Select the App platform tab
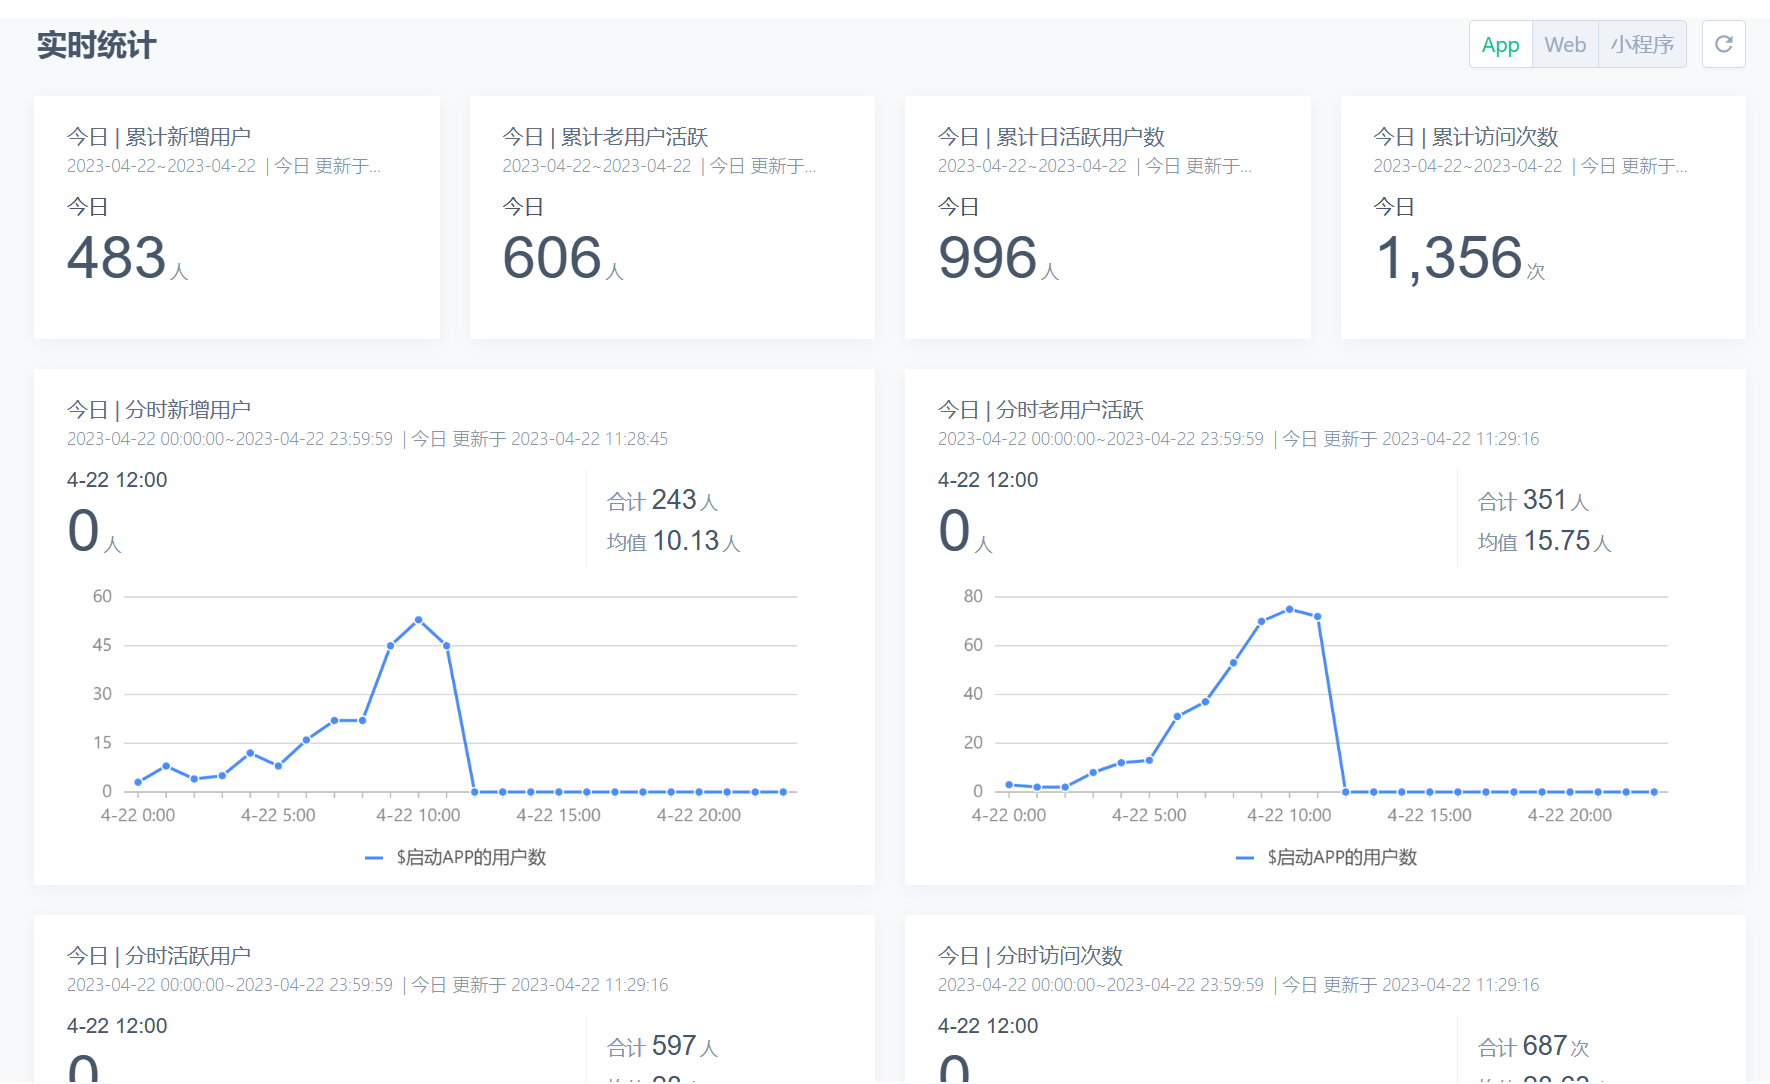Viewport: 1770px width, 1084px height. pos(1500,44)
